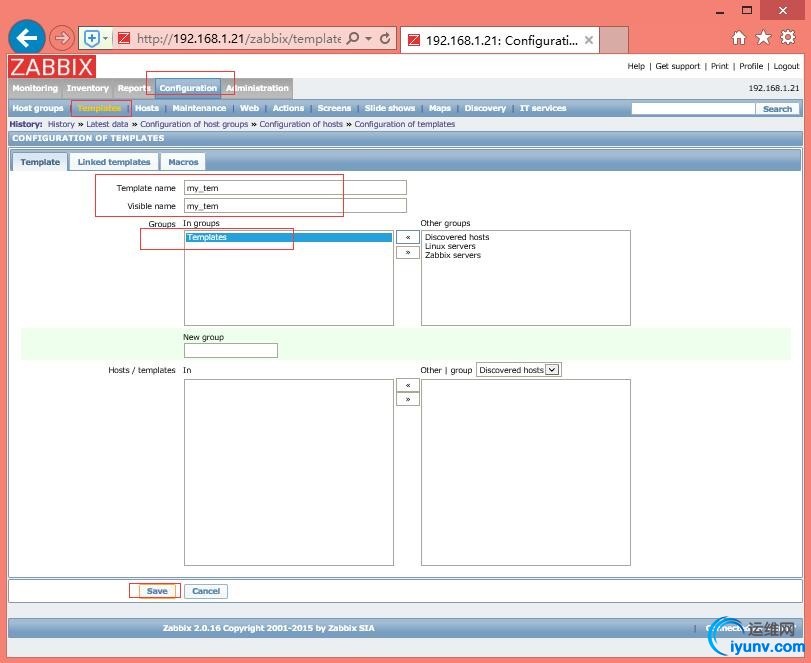Open Configuration of host groups history link
Image resolution: width=811 pixels, height=663 pixels.
point(194,124)
